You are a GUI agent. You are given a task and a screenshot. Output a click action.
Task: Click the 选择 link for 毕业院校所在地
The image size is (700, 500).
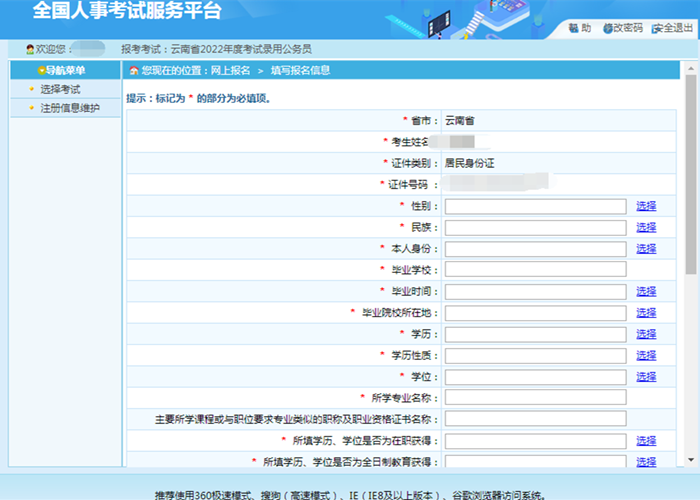tap(646, 313)
